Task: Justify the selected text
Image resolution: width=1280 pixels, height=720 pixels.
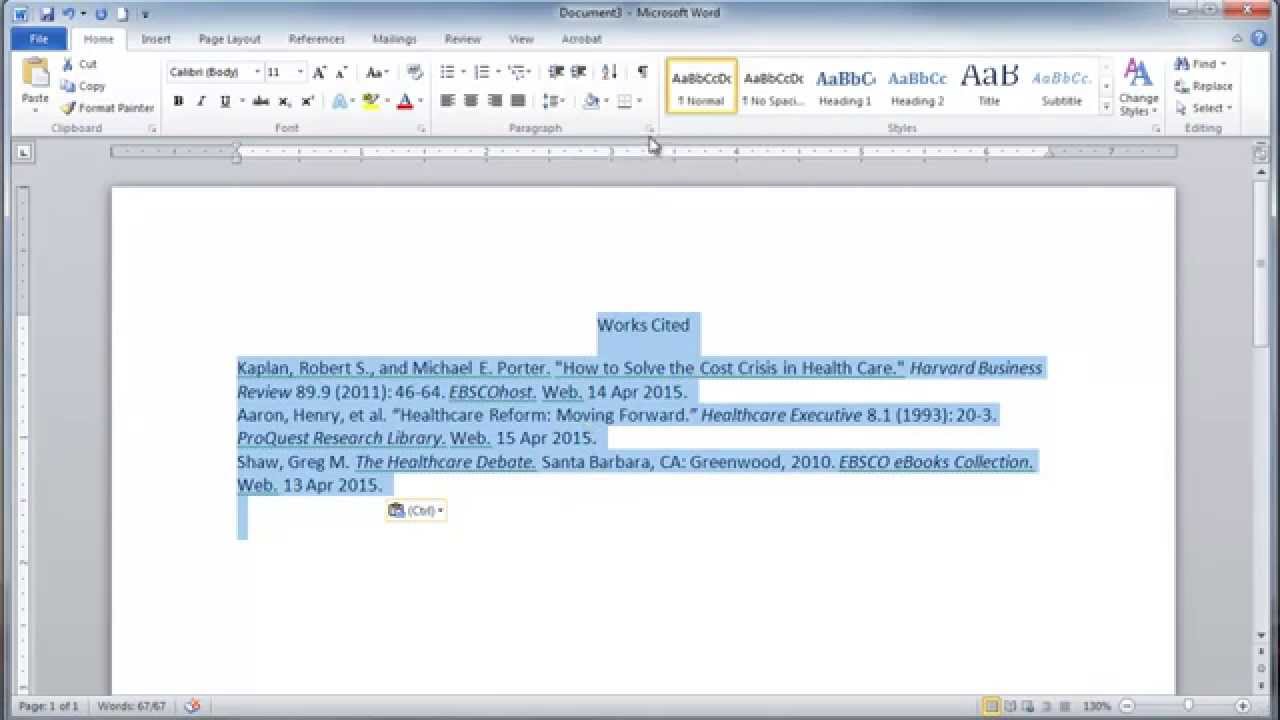Action: coord(518,101)
